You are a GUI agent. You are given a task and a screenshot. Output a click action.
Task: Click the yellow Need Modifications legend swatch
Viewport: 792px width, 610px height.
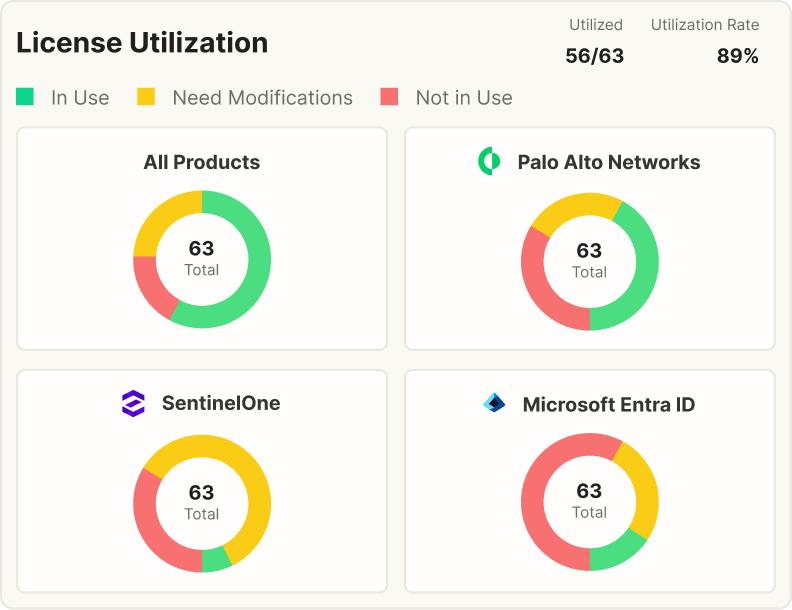[146, 96]
